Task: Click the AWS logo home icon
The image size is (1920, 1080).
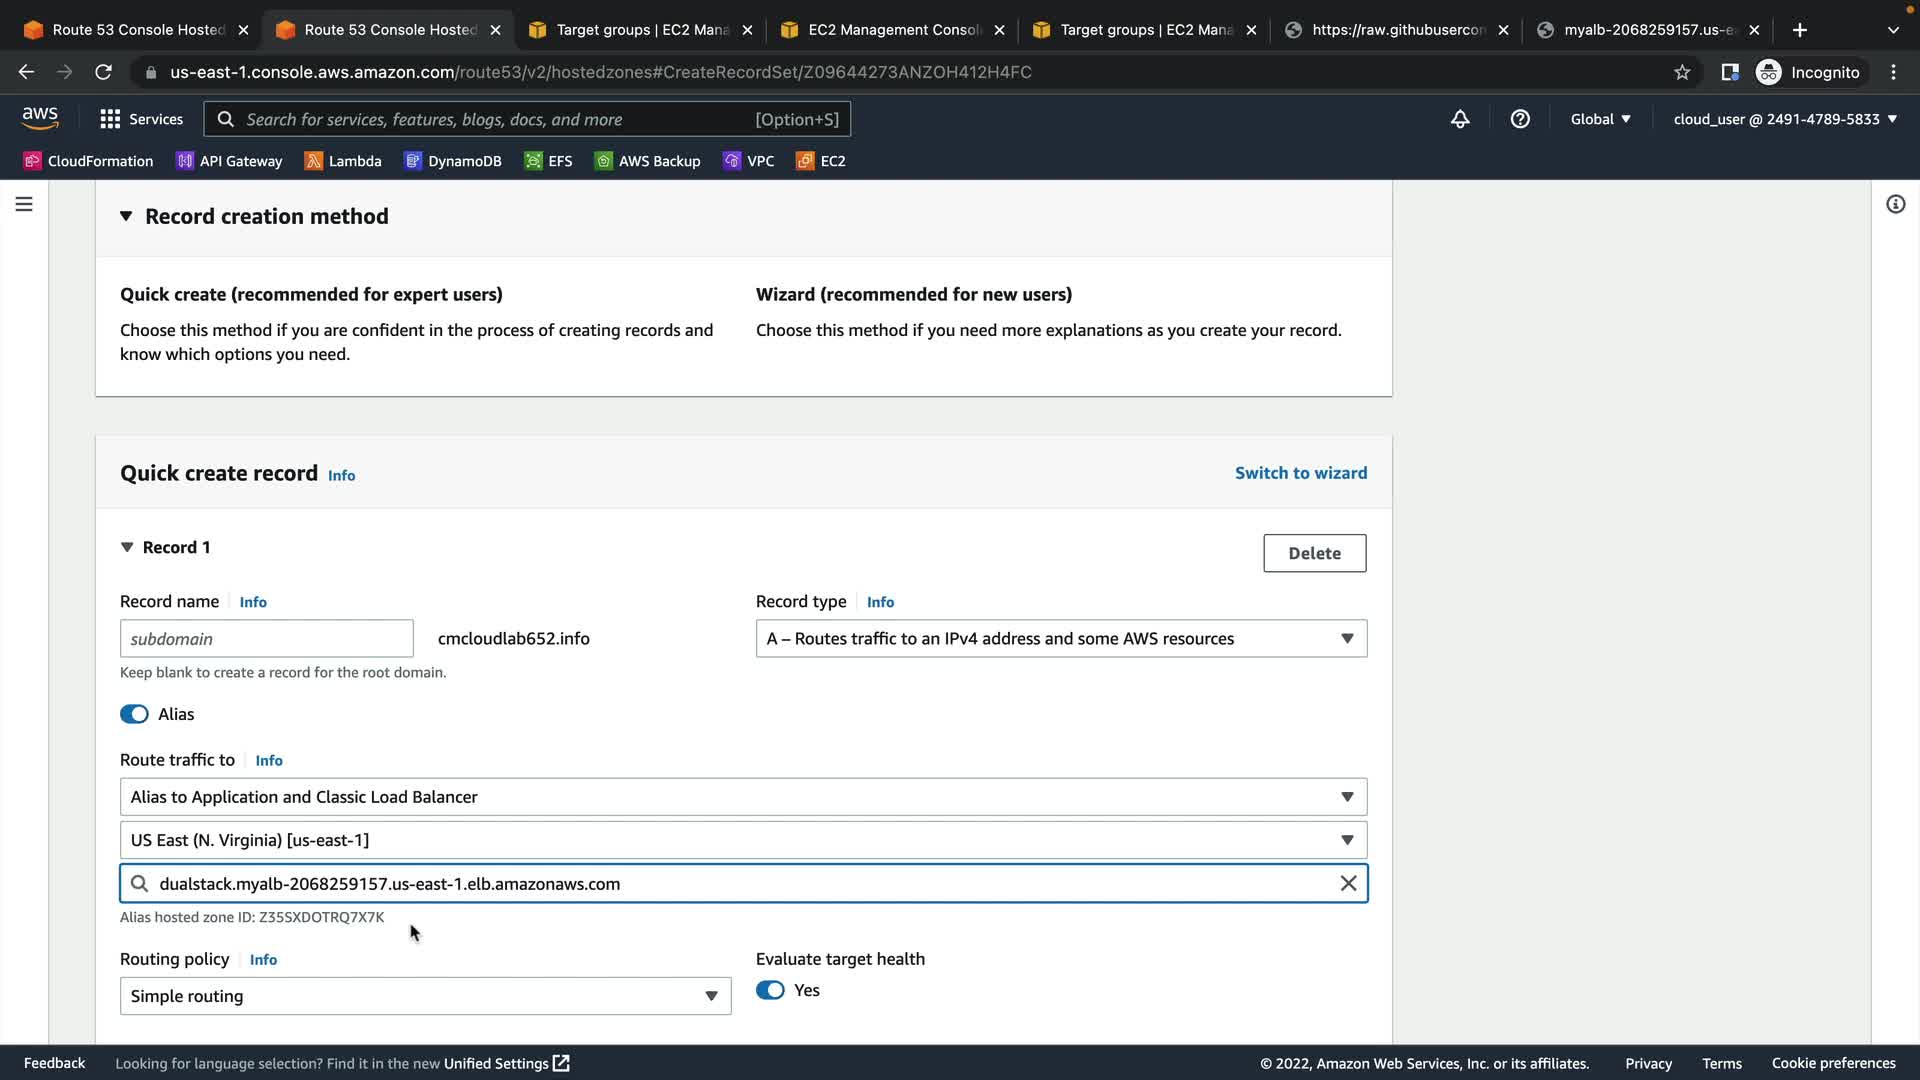Action: (x=40, y=118)
